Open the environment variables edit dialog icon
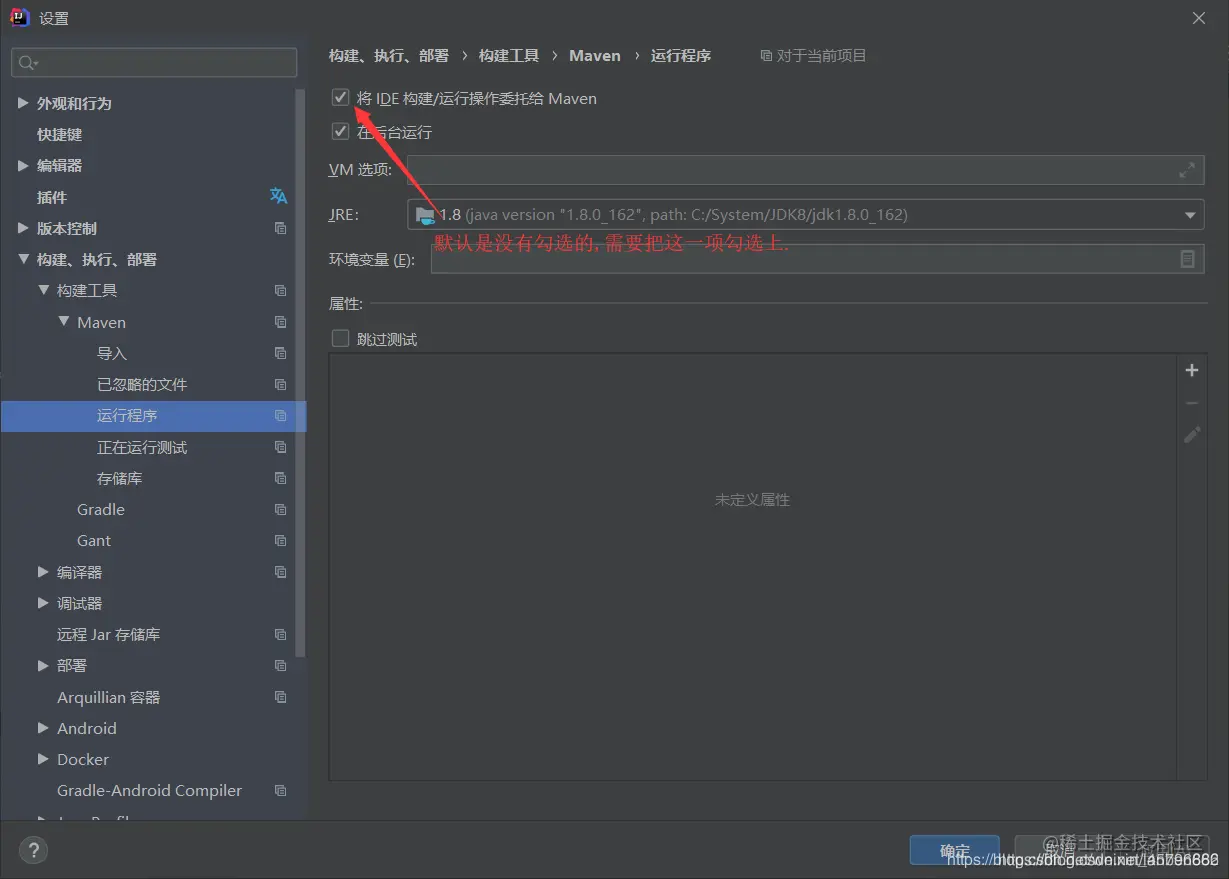1229x879 pixels. pos(1187,259)
